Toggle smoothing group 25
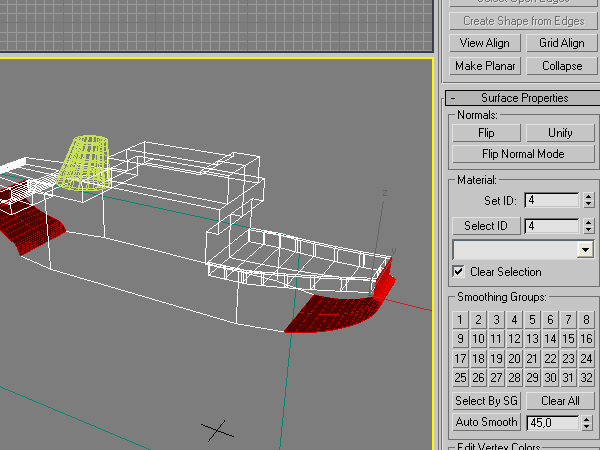 tap(460, 378)
